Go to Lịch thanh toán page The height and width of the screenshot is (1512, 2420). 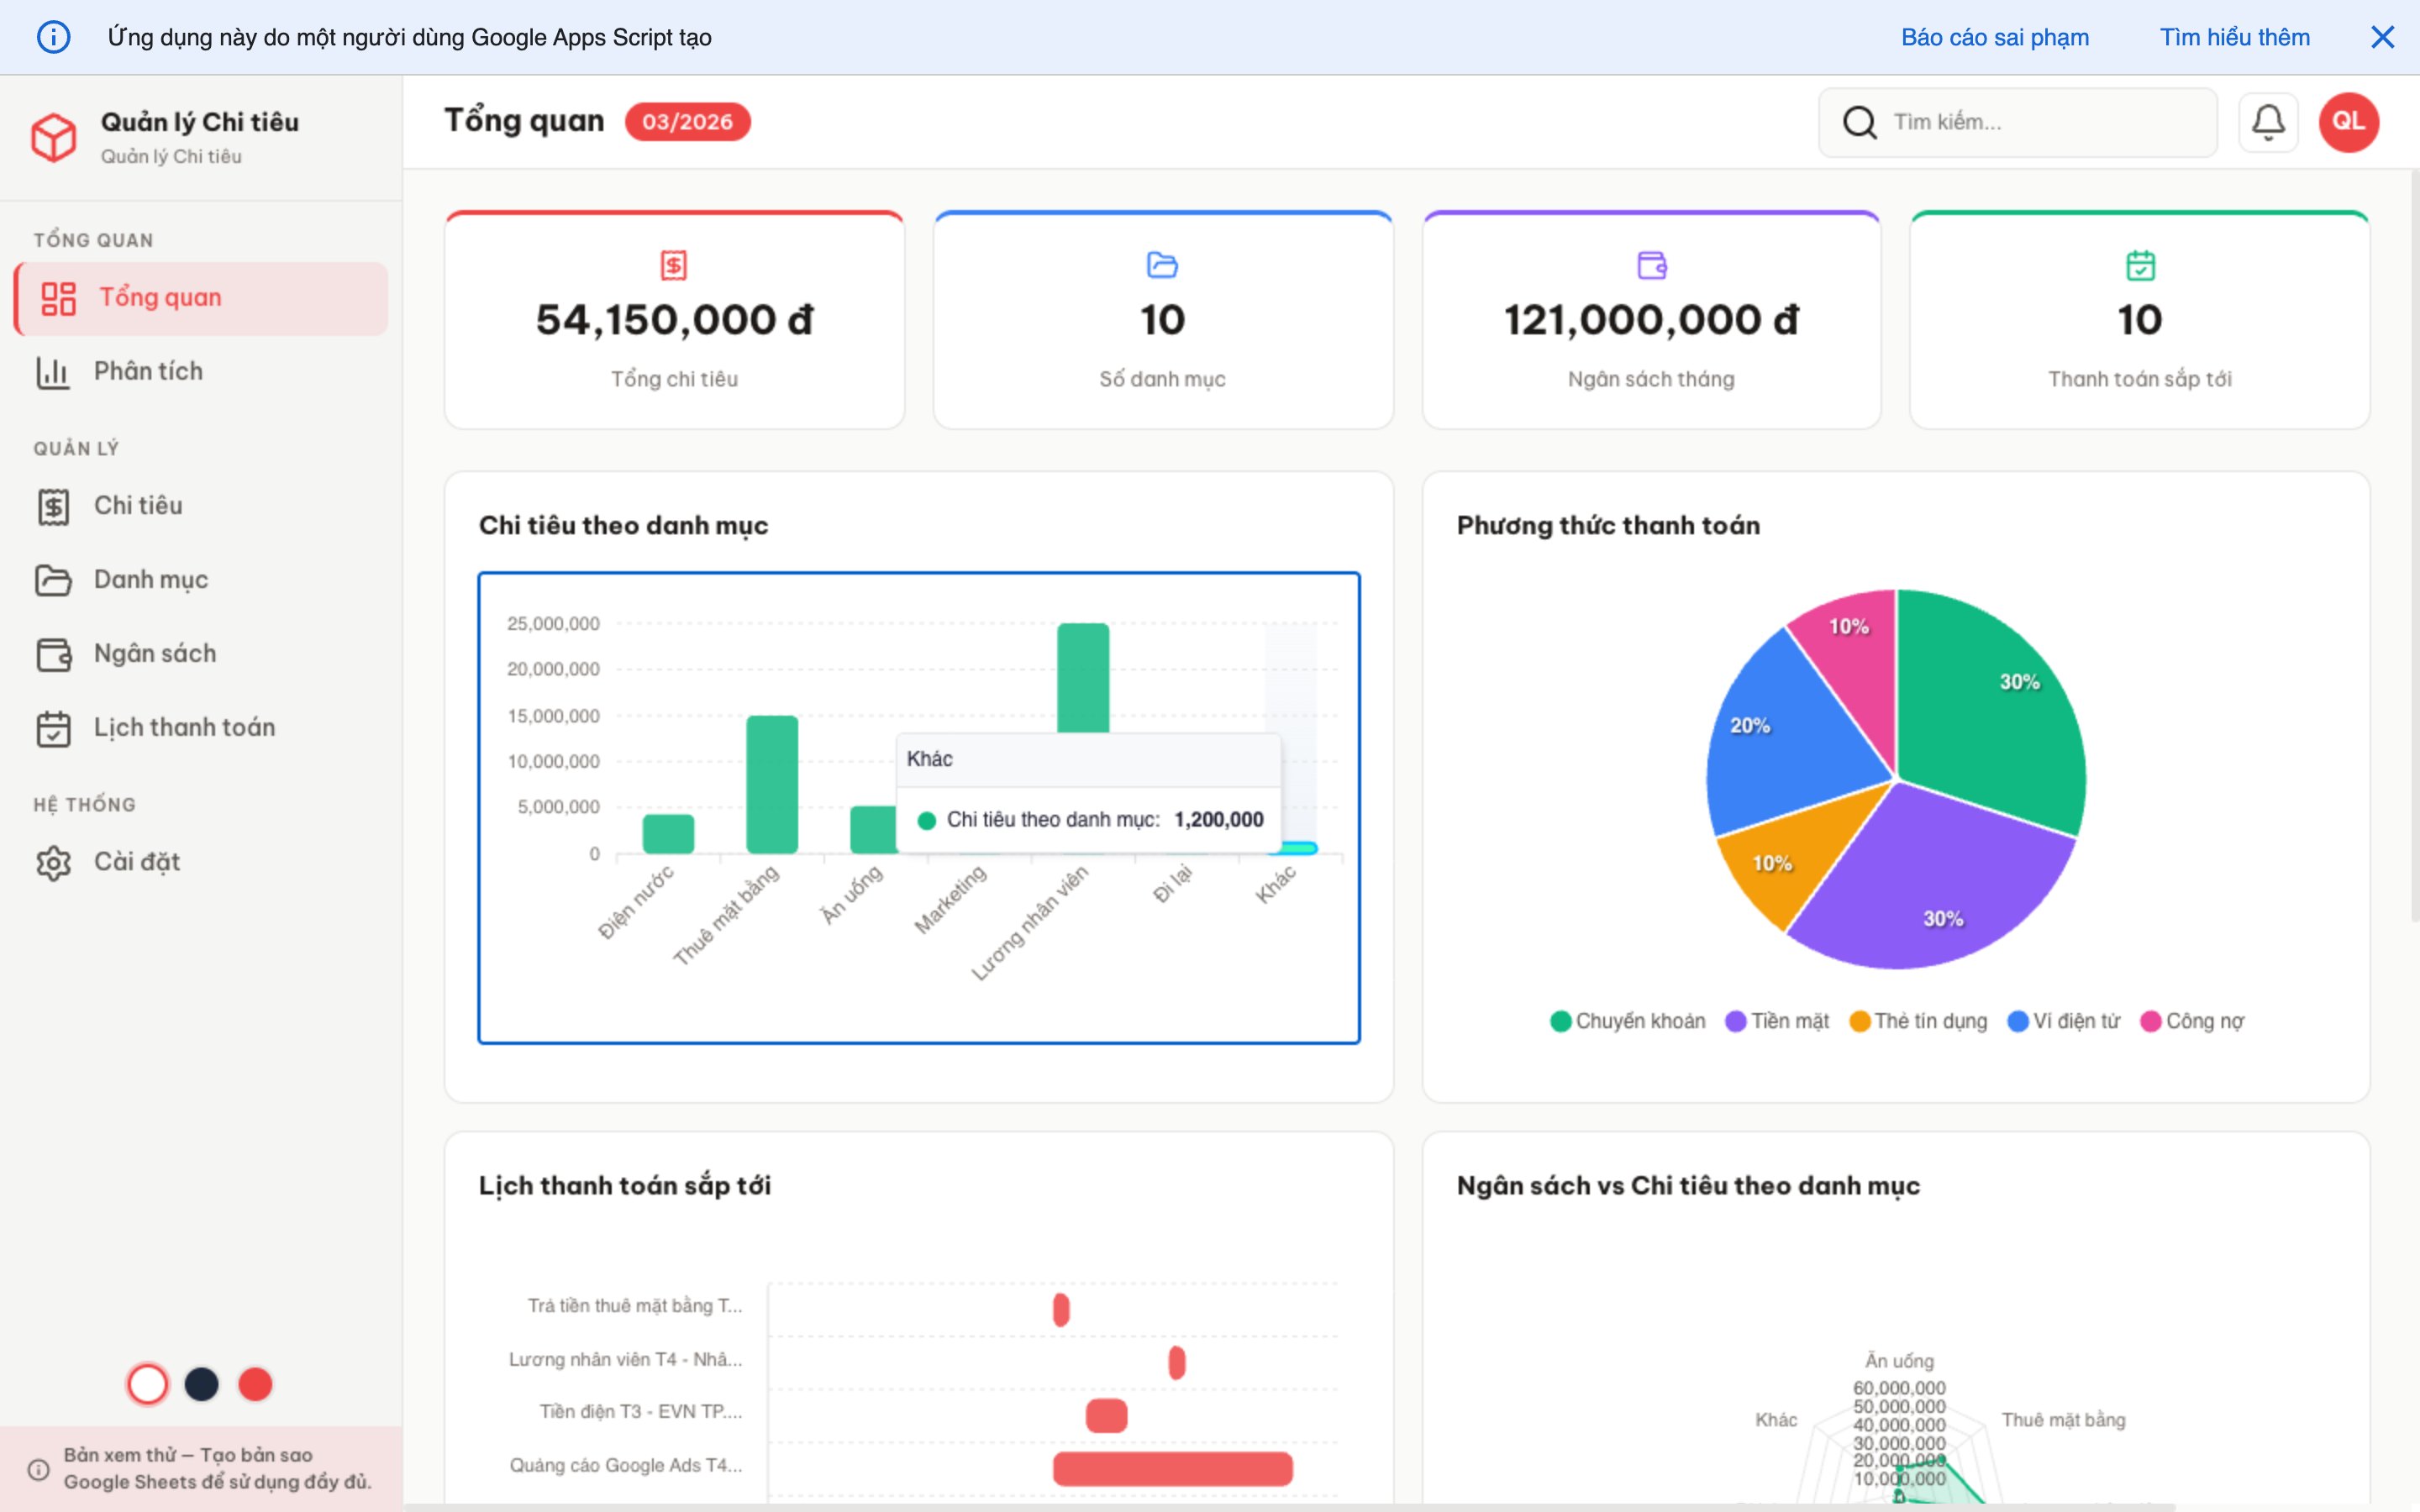(184, 727)
